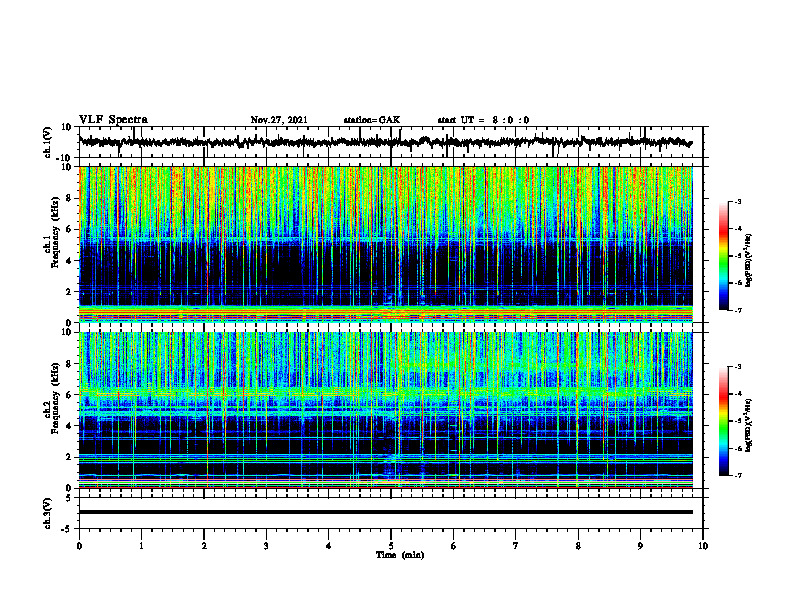Click time axis tick label "7"
This screenshot has width=792, height=612.
(516, 546)
